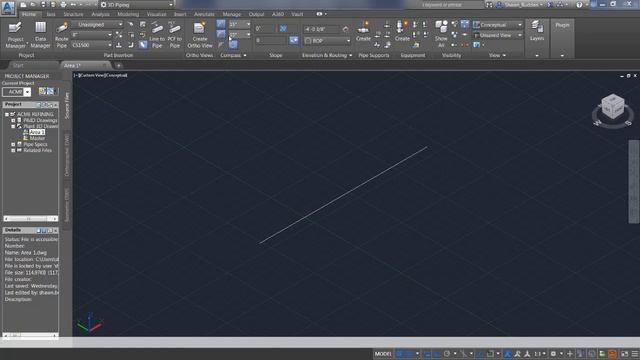Toggle the slope enable button in Slope panel
Viewport: 640px width, 360px height.
coord(293,40)
